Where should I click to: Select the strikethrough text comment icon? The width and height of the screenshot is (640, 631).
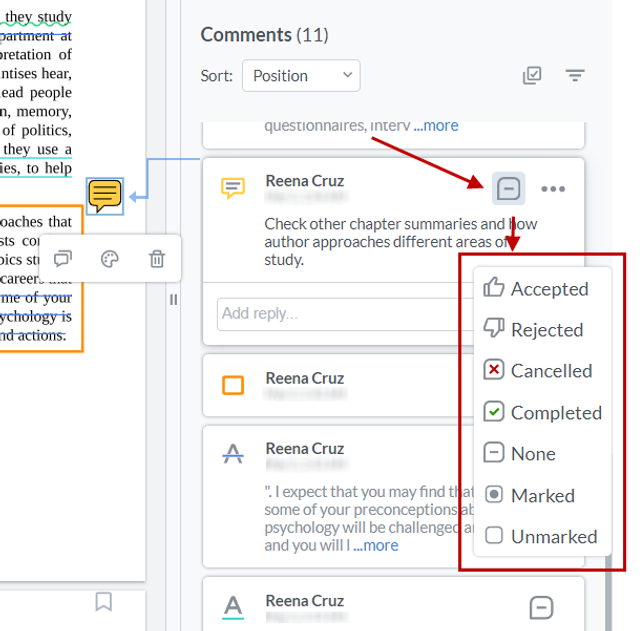click(x=233, y=453)
